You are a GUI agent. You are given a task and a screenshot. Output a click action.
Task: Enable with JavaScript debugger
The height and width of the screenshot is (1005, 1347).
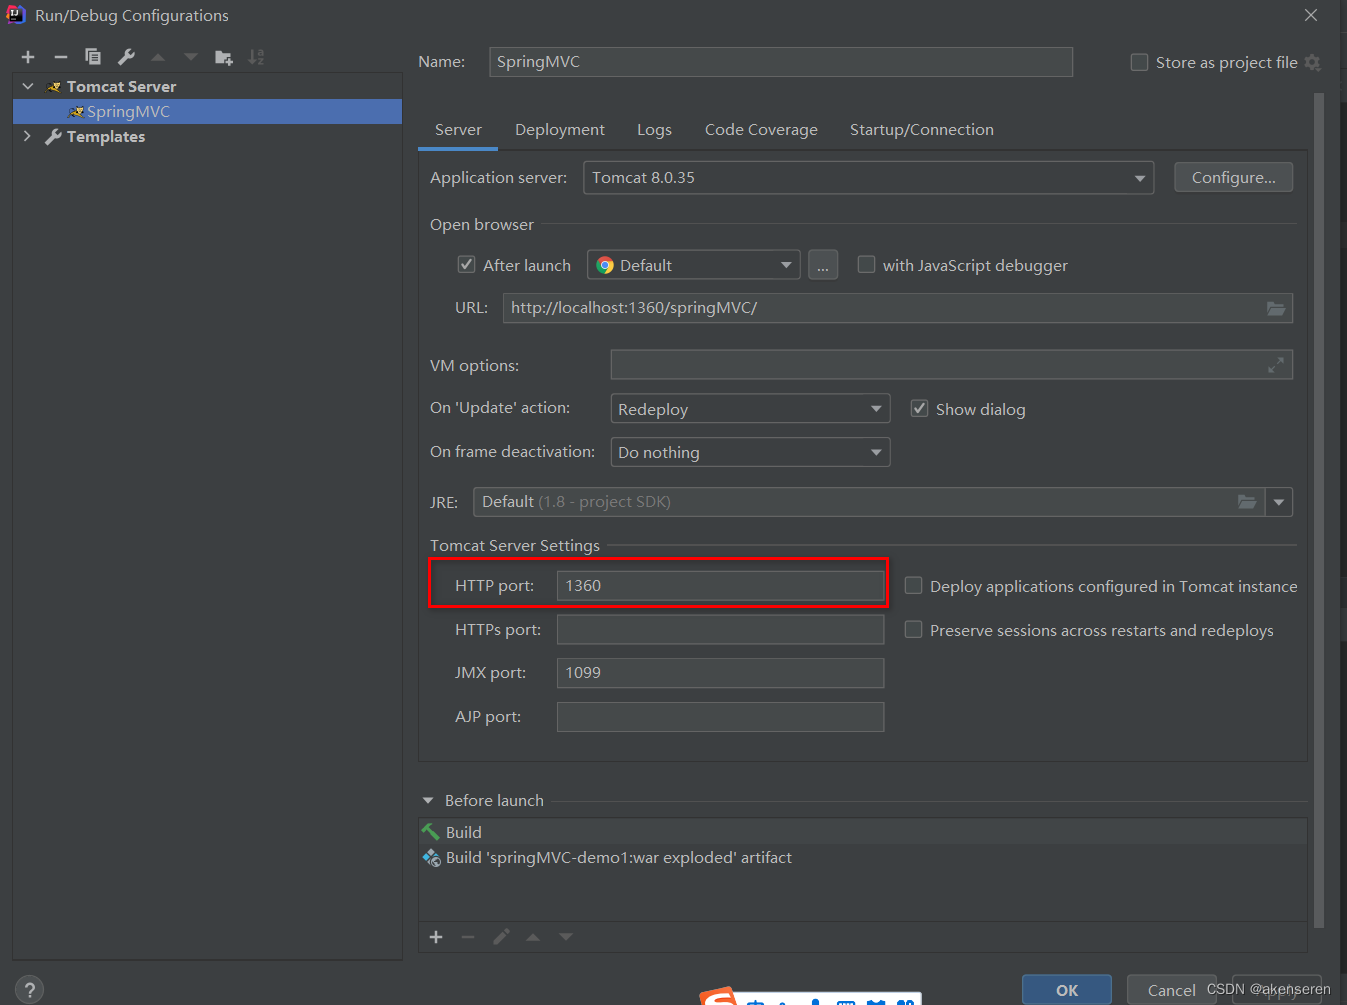(x=866, y=264)
